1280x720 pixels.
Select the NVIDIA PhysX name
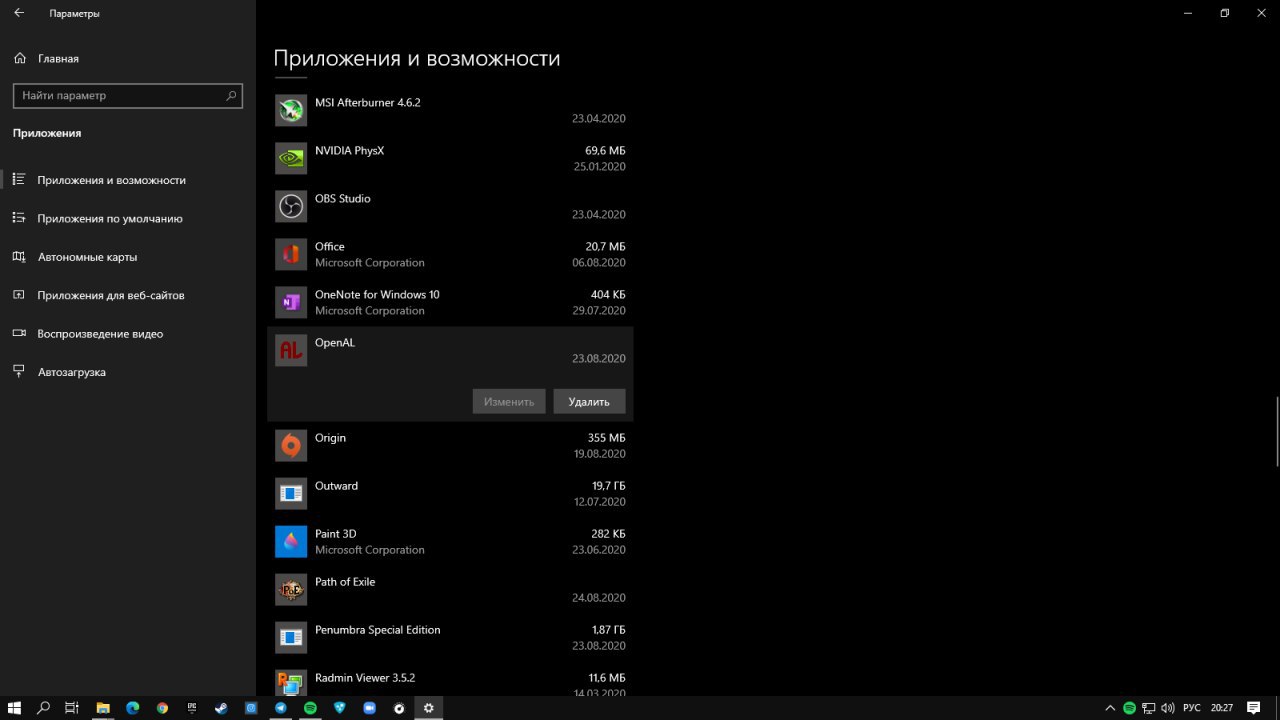click(x=349, y=150)
